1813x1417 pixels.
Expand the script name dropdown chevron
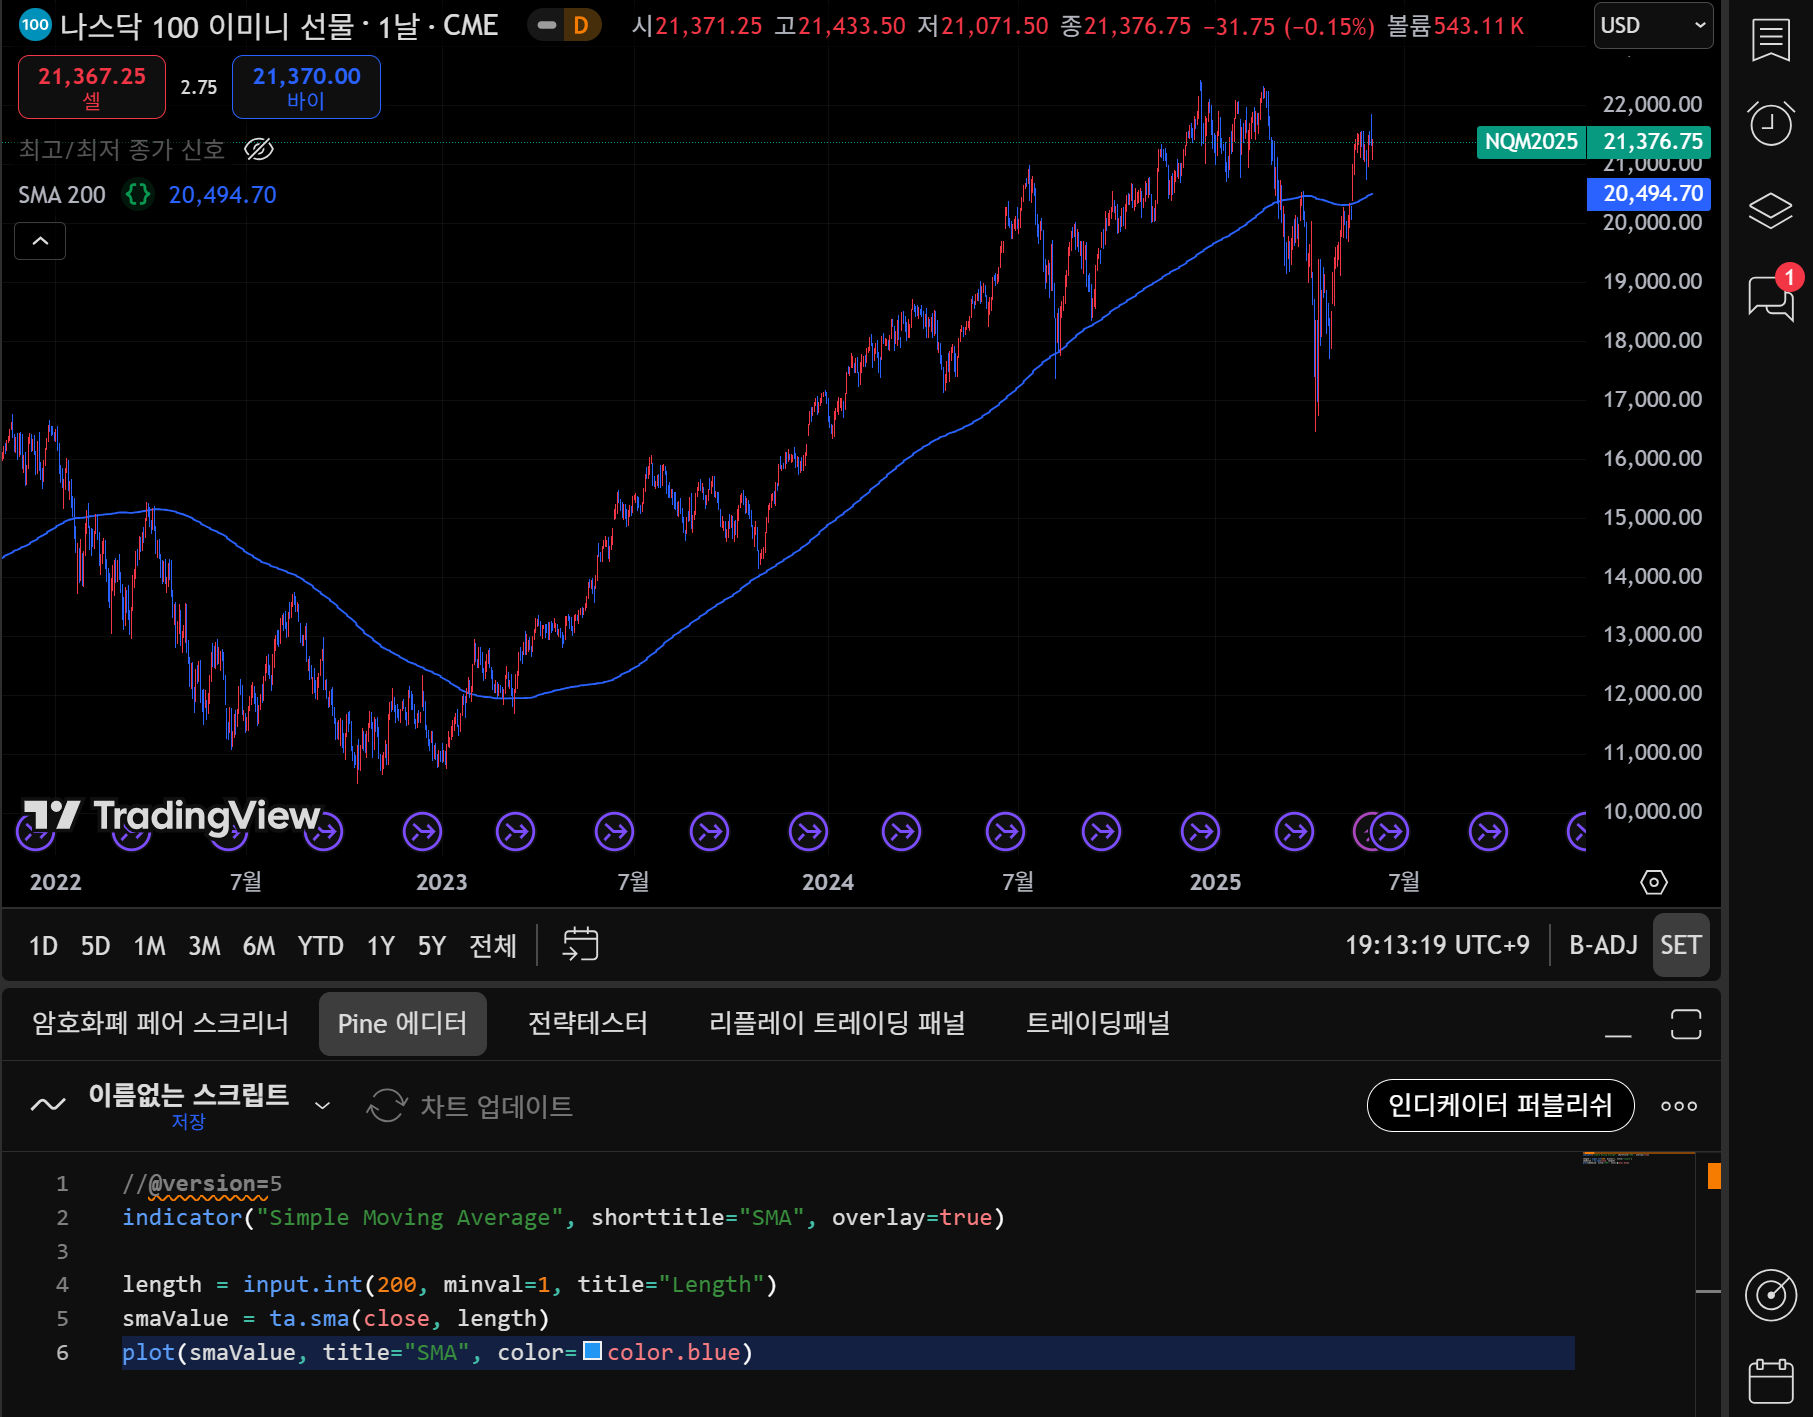tap(322, 1105)
